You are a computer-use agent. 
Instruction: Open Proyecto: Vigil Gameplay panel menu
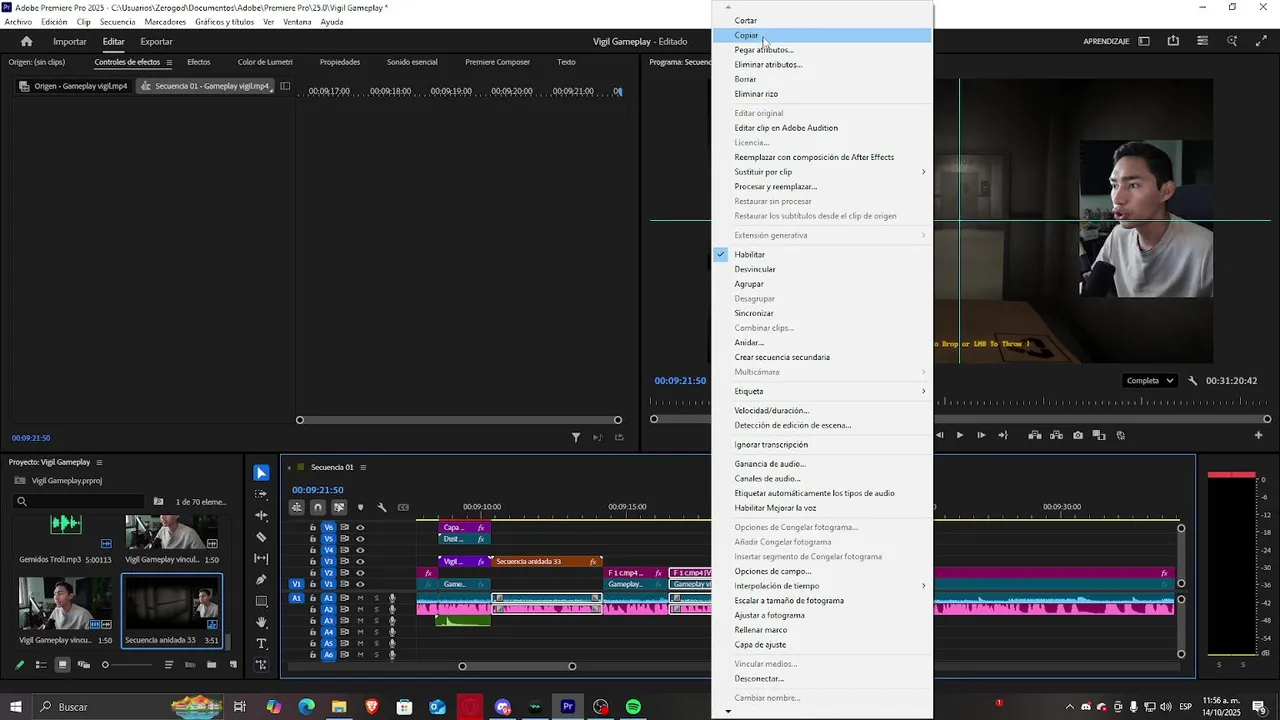point(98,462)
